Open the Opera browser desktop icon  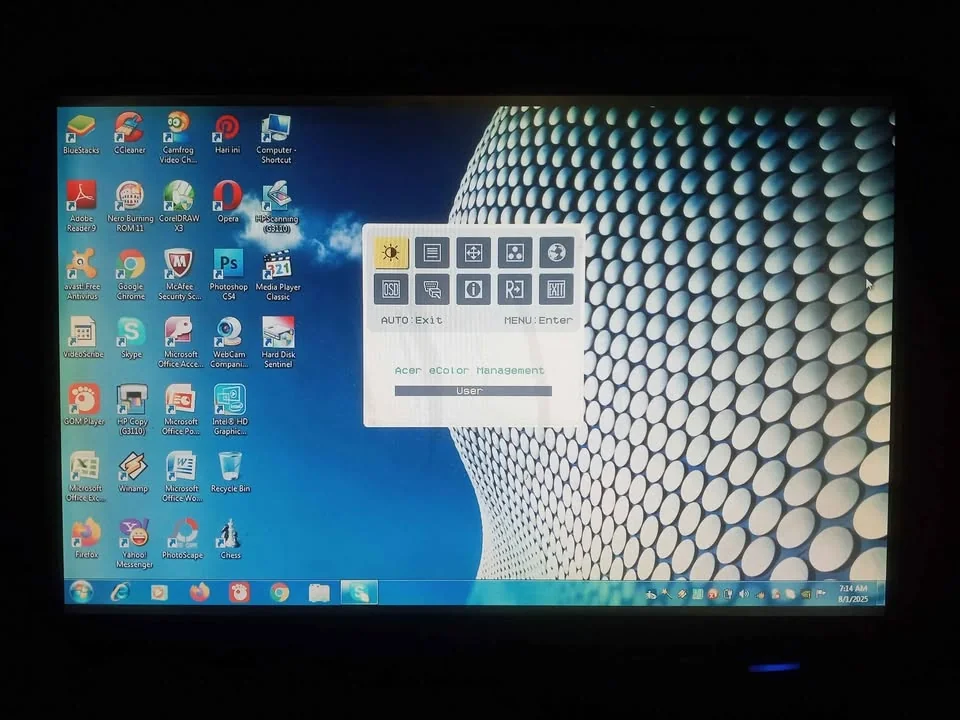228,202
